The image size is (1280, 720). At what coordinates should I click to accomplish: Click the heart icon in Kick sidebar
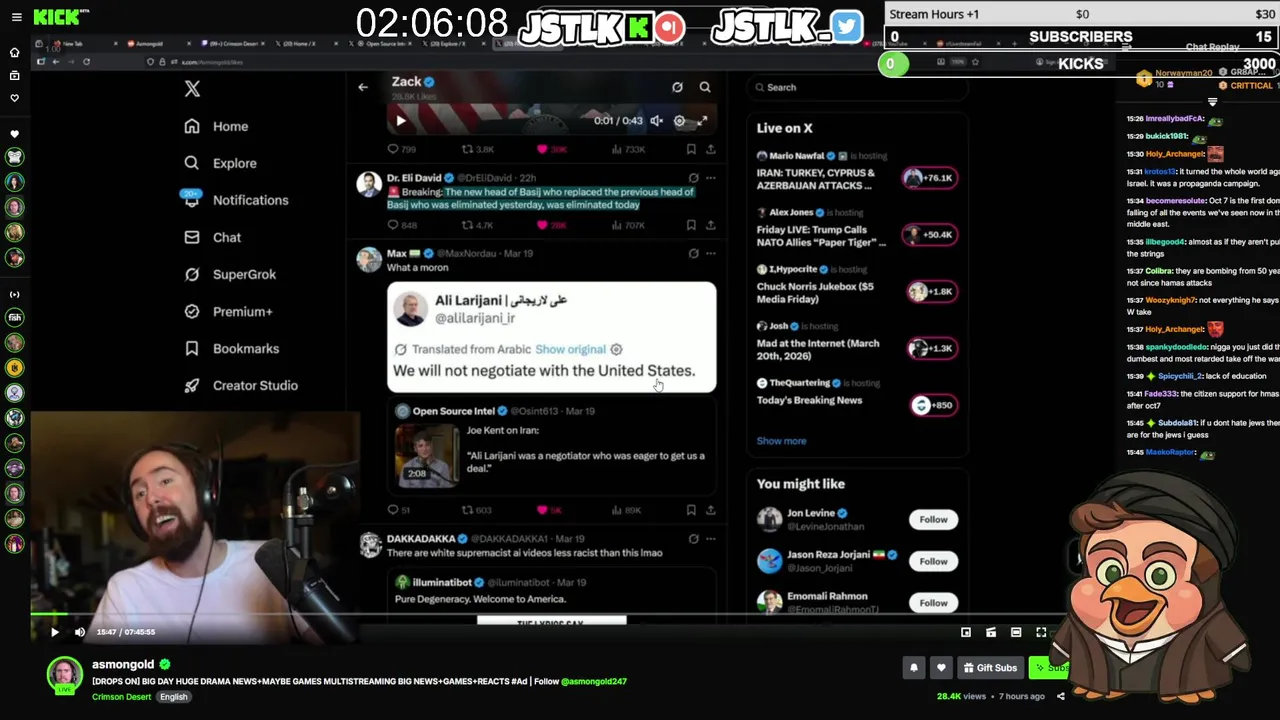click(14, 98)
